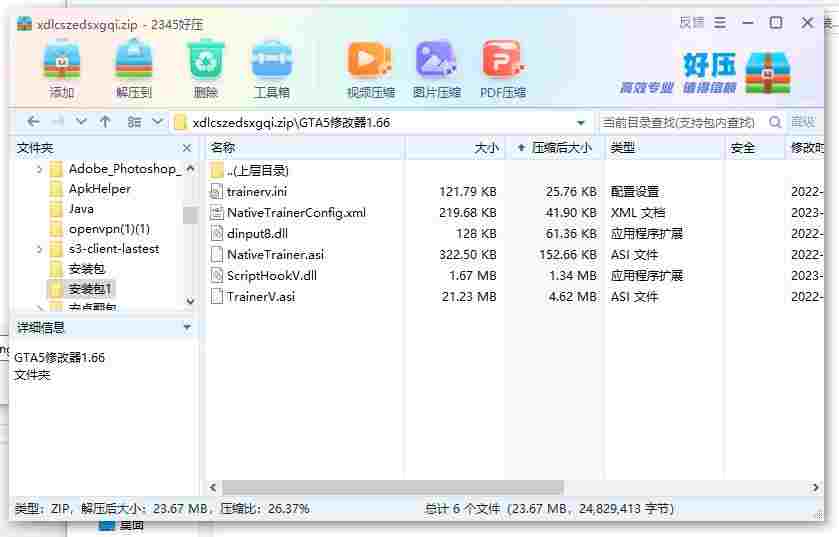Click the search magnifier icon
Screen dimensions: 839x537
[774, 122]
